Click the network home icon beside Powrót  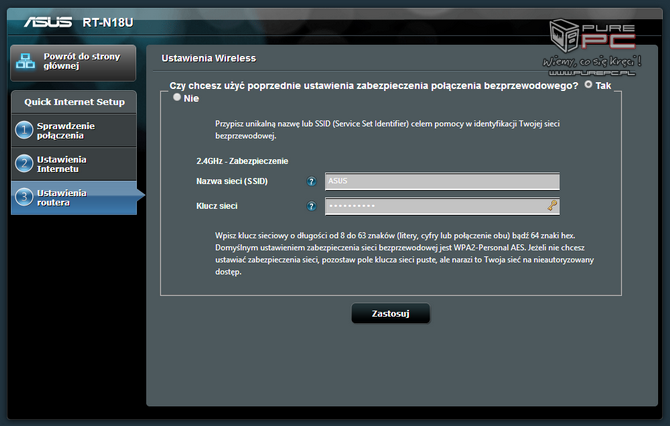point(27,62)
